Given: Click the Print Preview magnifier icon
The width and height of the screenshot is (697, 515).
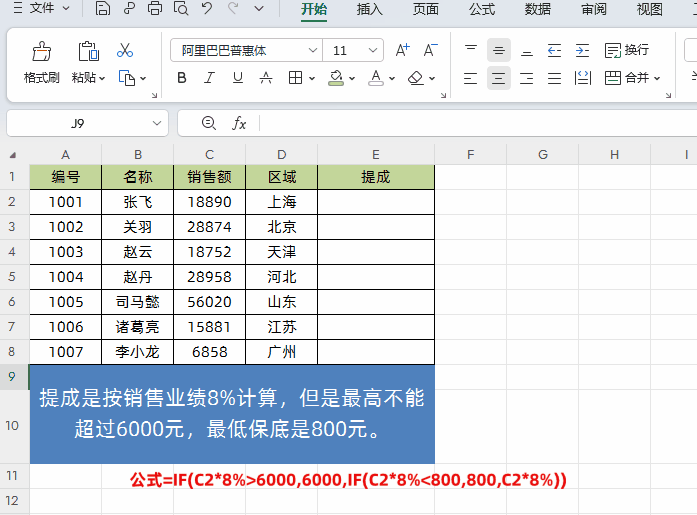Looking at the screenshot, I should (181, 8).
